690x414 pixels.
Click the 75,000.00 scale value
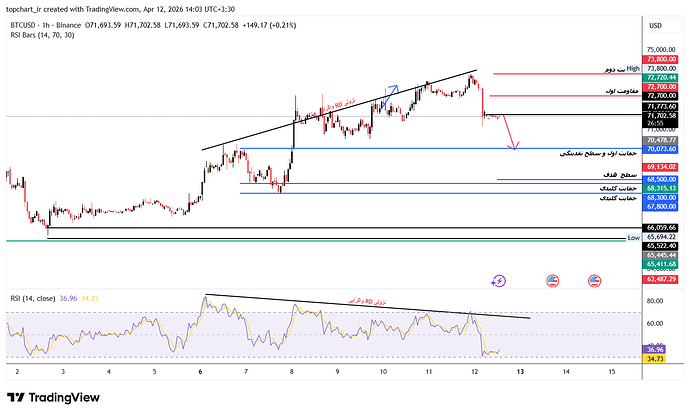click(661, 50)
